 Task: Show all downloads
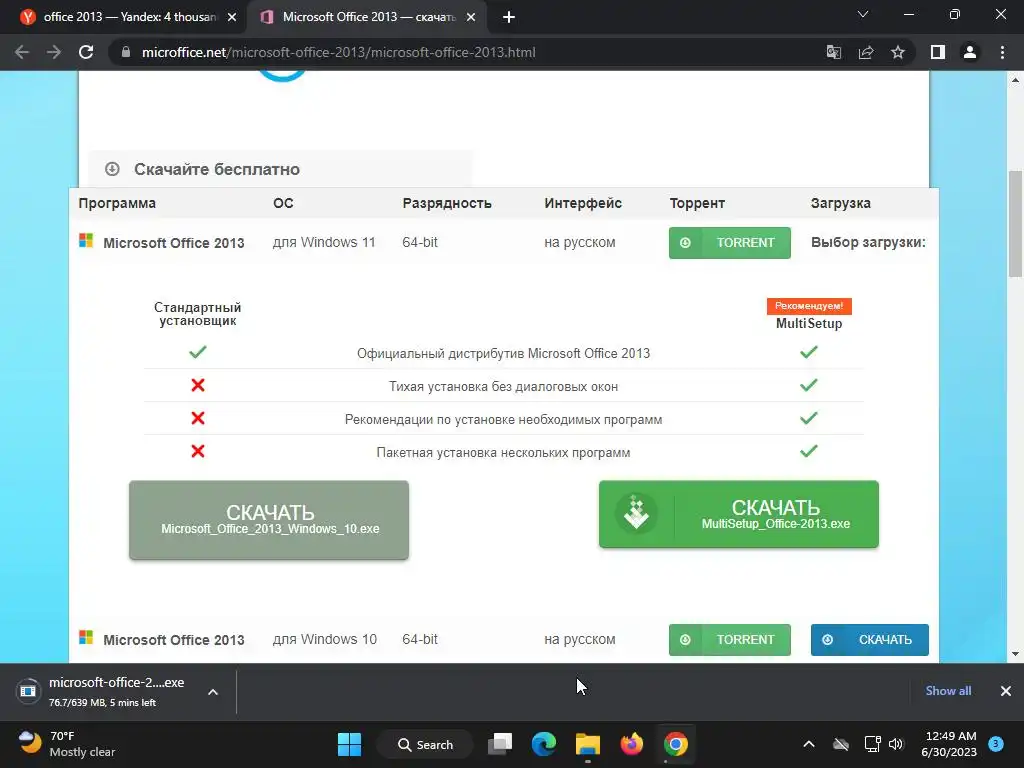[x=948, y=691]
